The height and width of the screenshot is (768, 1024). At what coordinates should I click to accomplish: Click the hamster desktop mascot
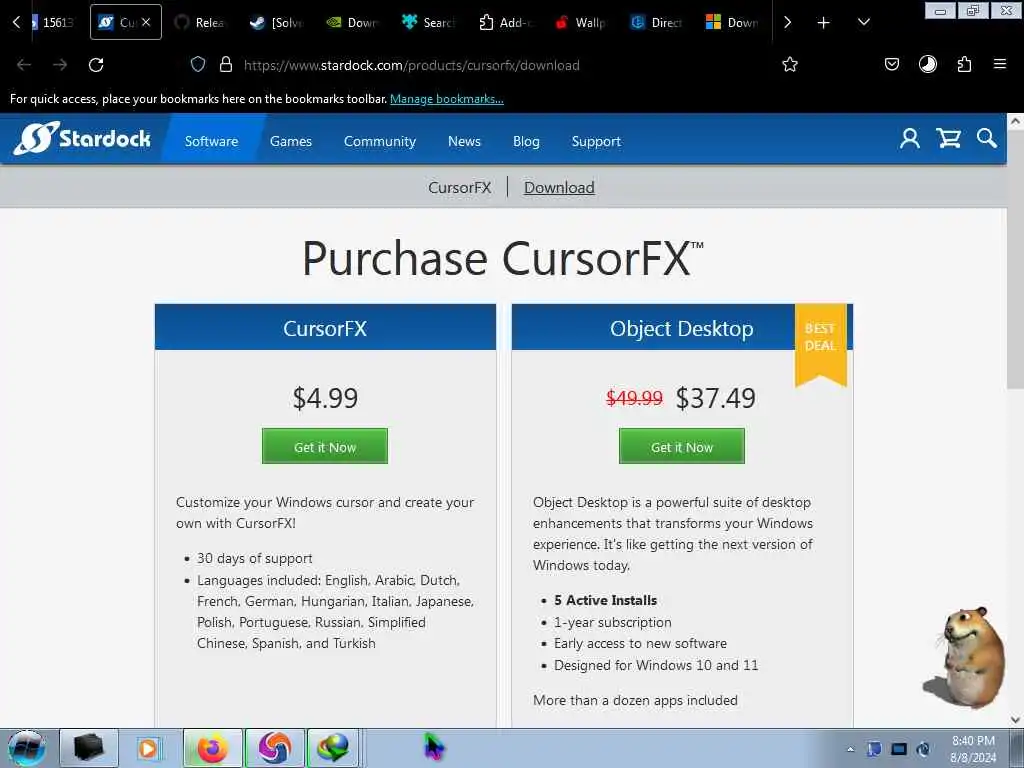coord(965,656)
